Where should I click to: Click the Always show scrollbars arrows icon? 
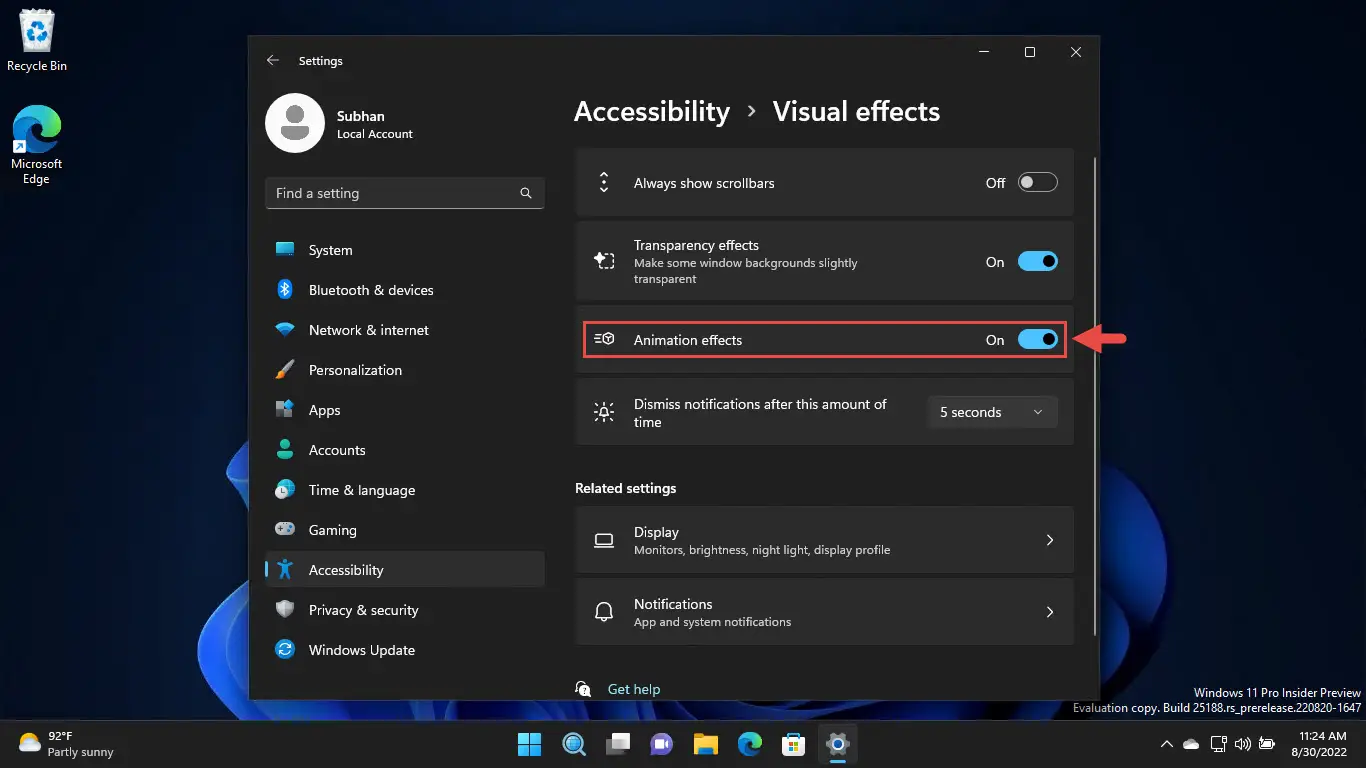(604, 183)
